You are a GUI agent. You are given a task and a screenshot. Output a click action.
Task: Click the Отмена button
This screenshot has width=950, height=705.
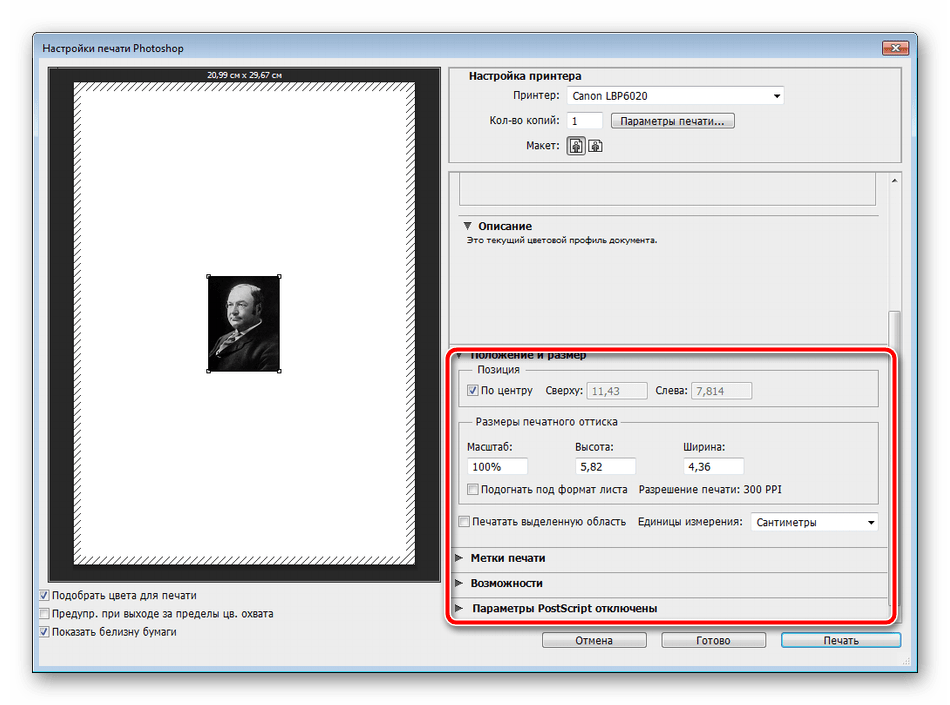coord(594,640)
